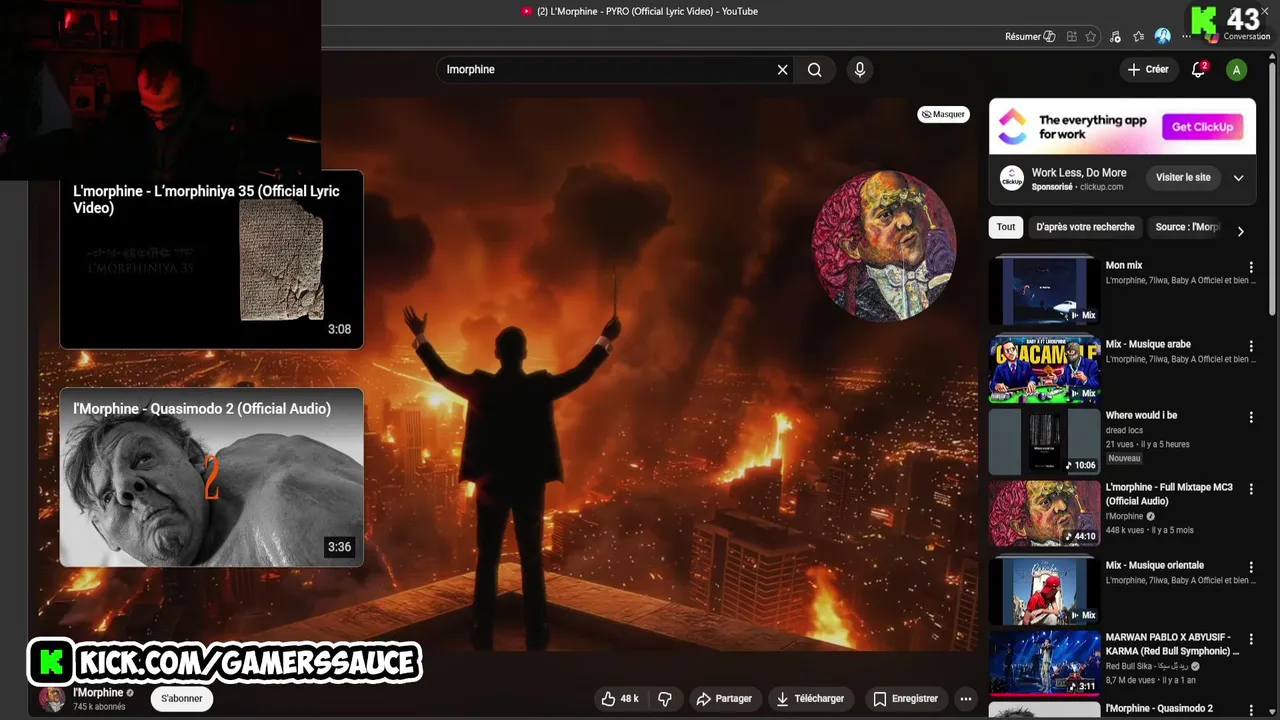Start voice search with the microphone icon

click(x=859, y=70)
